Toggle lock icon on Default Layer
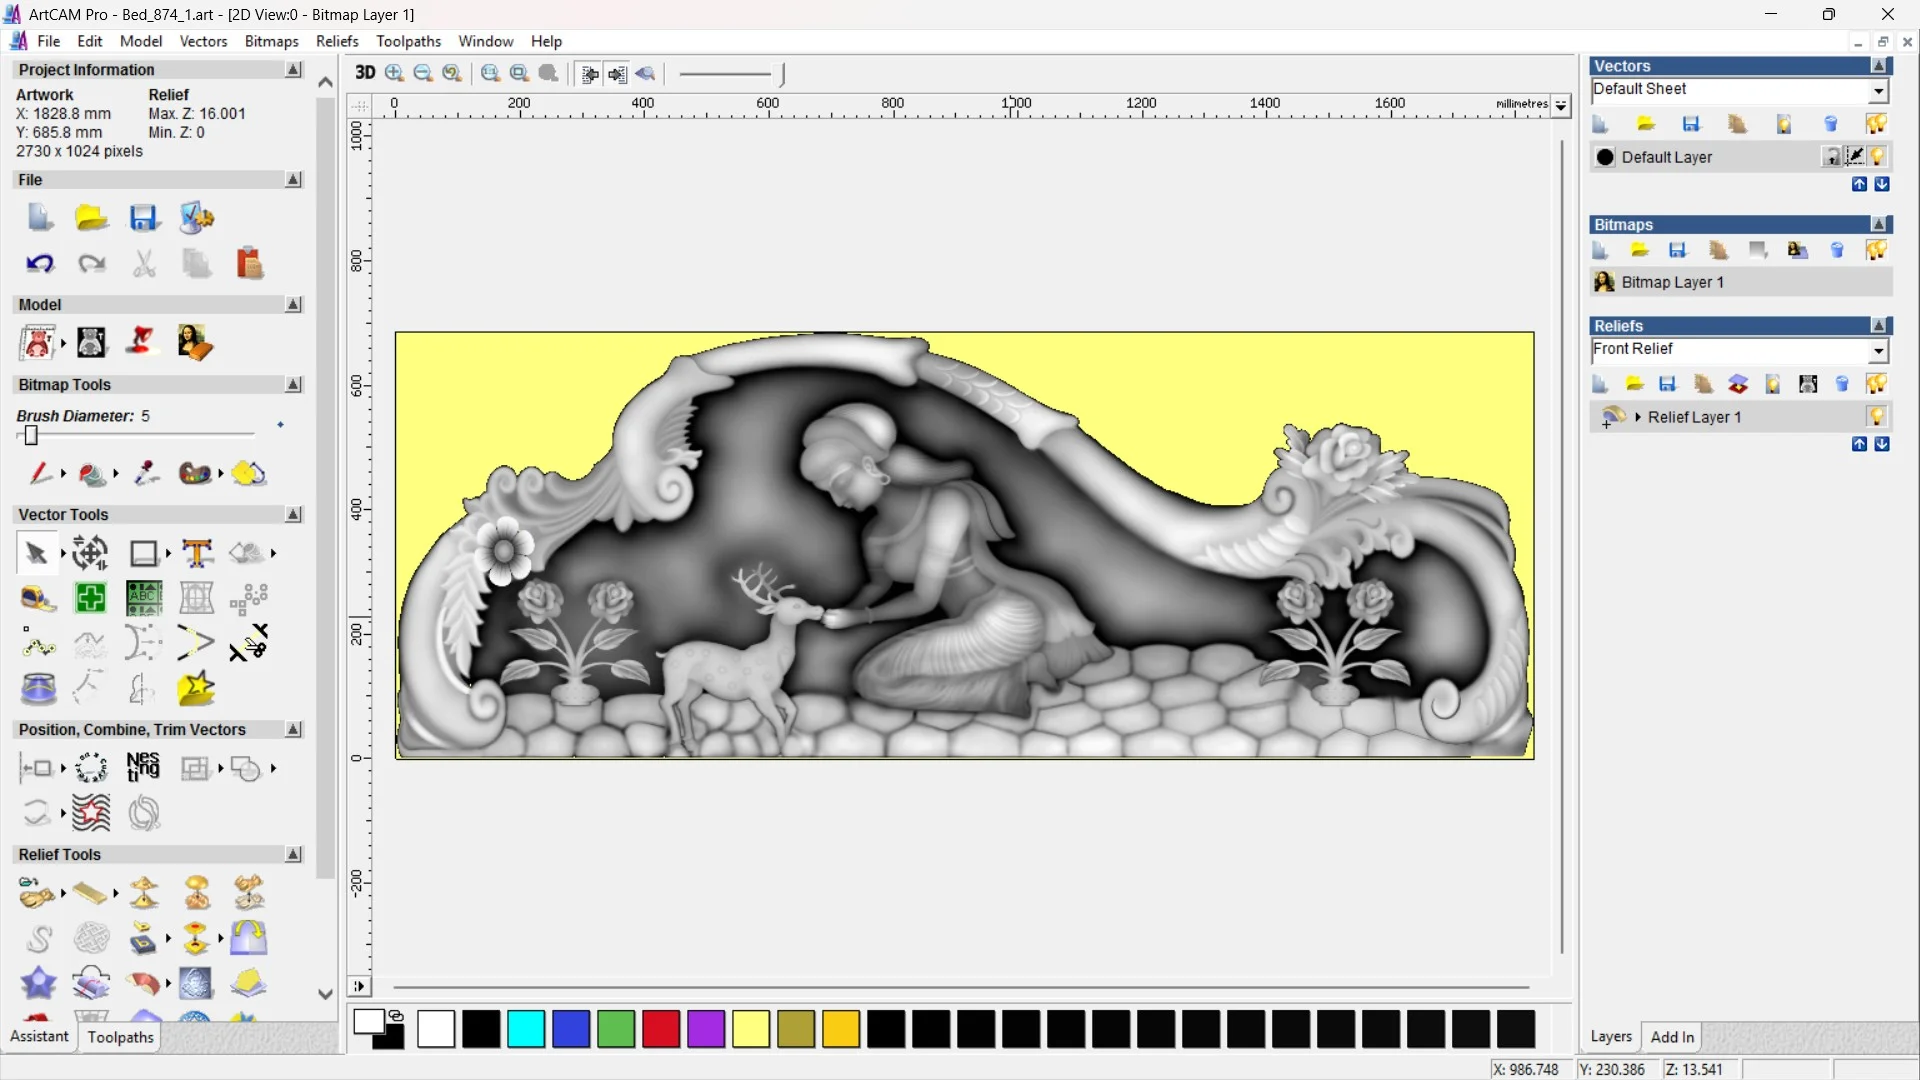This screenshot has width=1920, height=1080. coord(1831,157)
